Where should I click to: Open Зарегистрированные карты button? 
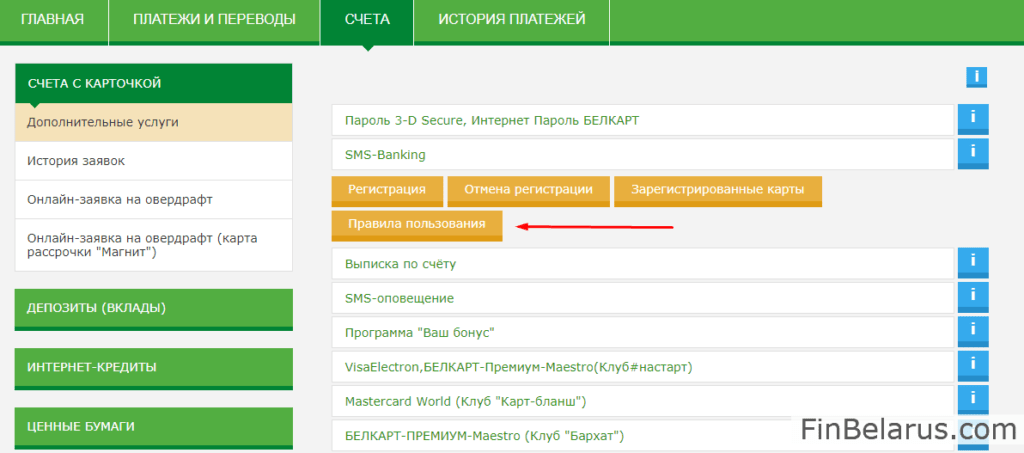click(x=717, y=189)
